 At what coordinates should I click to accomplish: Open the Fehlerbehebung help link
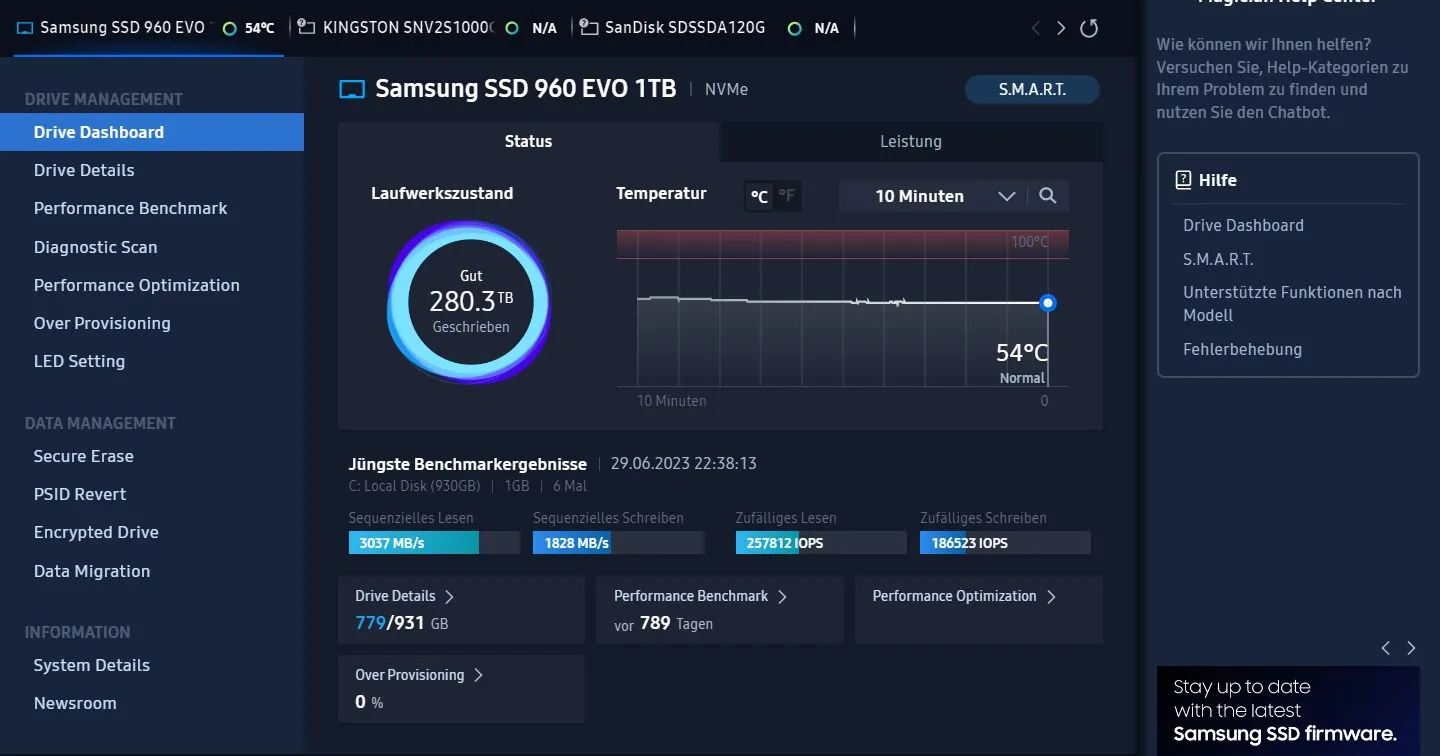click(1242, 349)
